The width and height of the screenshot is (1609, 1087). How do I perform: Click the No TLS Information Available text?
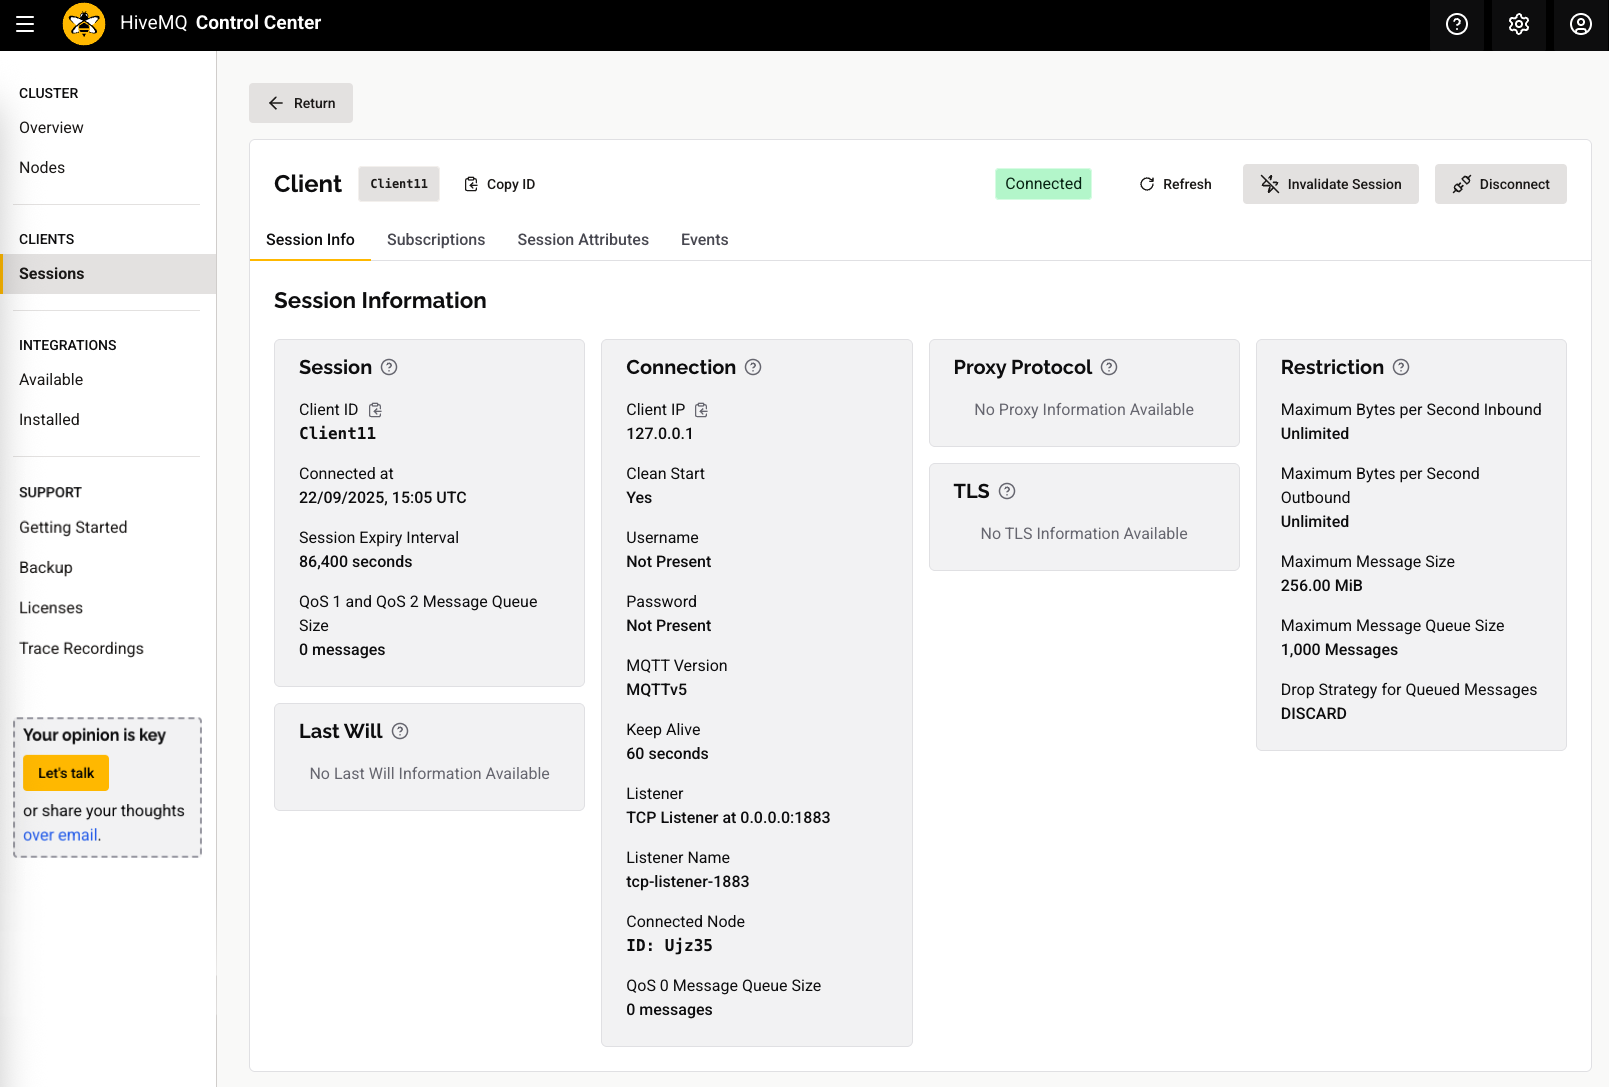pos(1084,534)
